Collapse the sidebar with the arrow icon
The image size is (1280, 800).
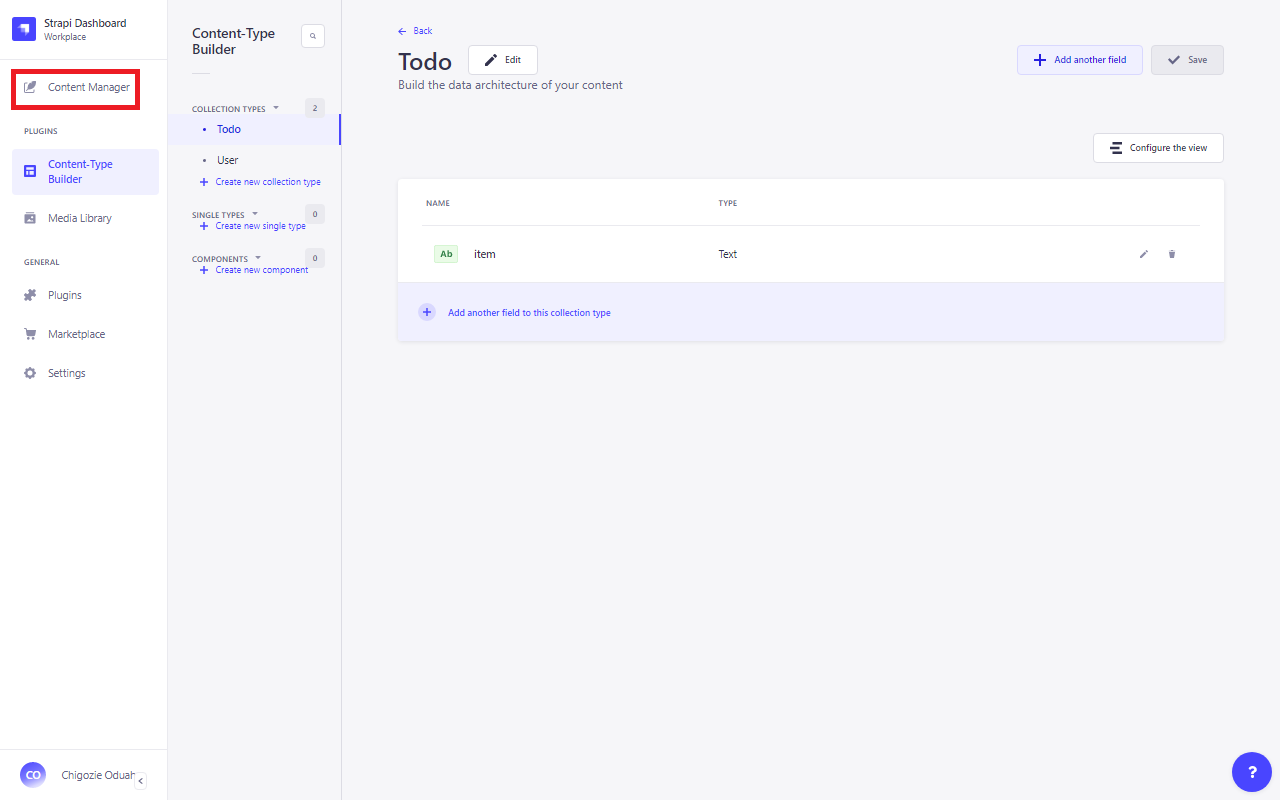click(141, 781)
